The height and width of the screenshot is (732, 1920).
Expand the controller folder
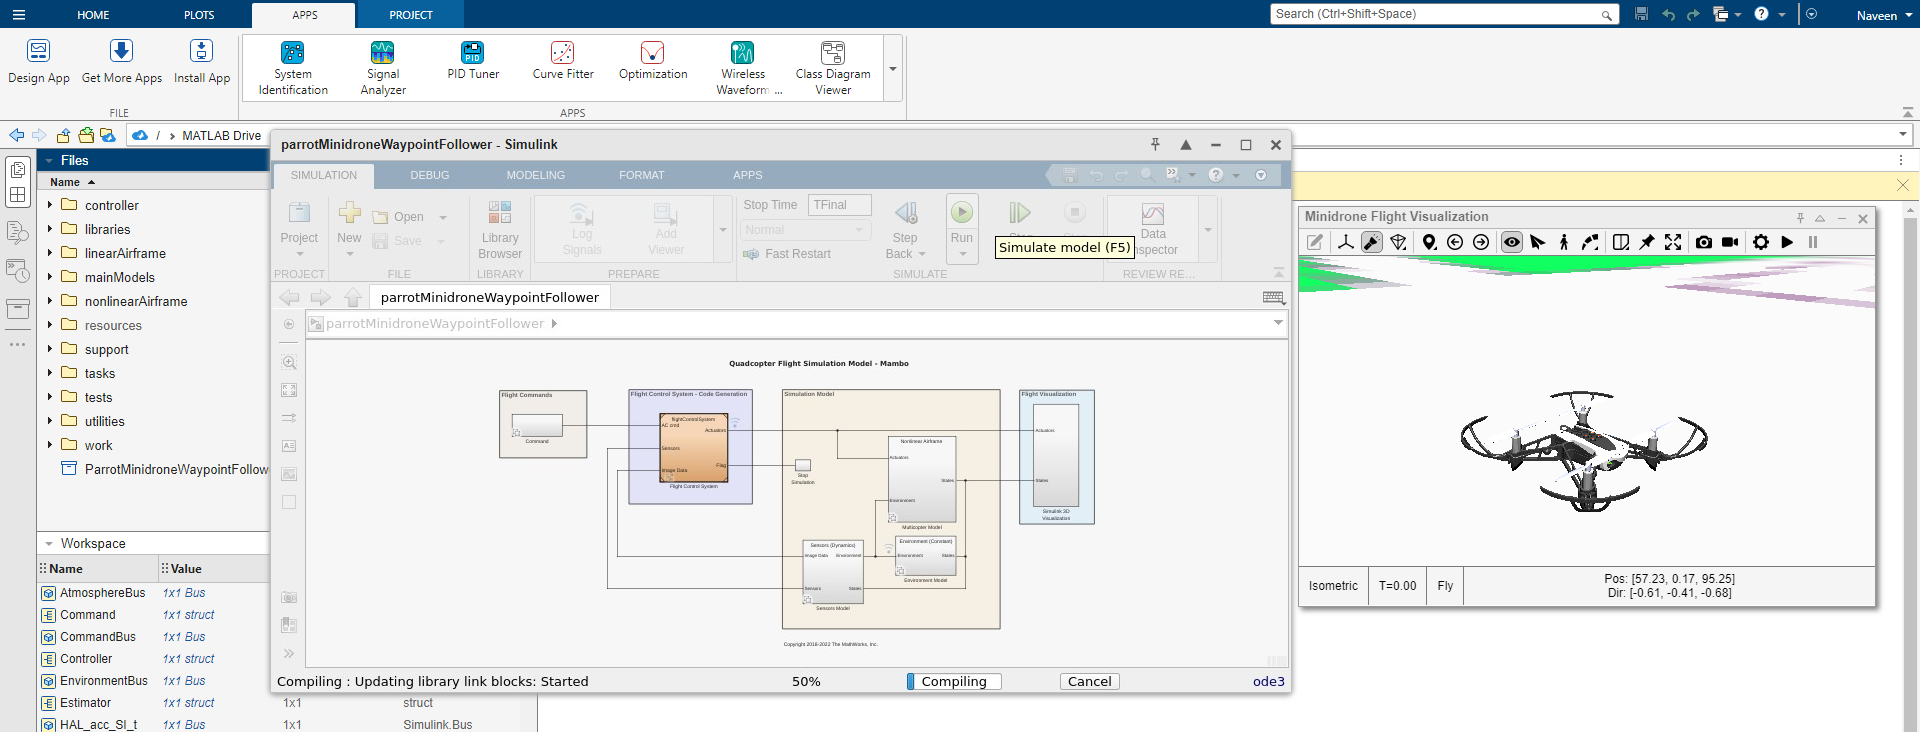point(50,205)
